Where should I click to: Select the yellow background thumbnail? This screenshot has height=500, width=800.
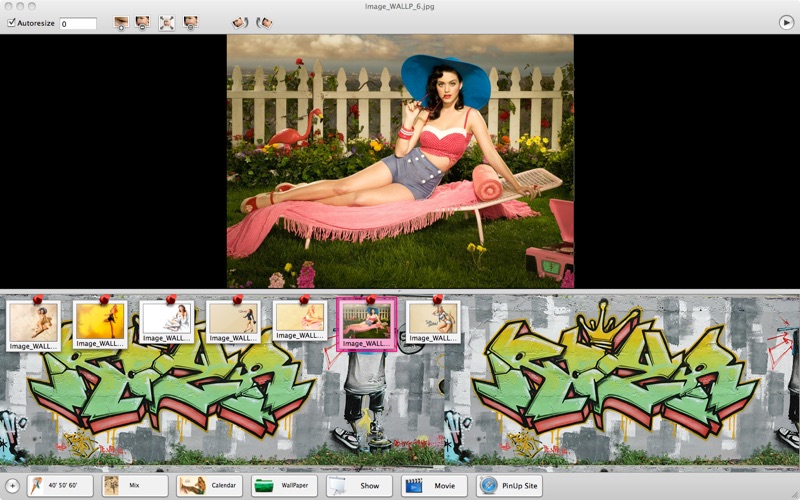click(x=101, y=322)
